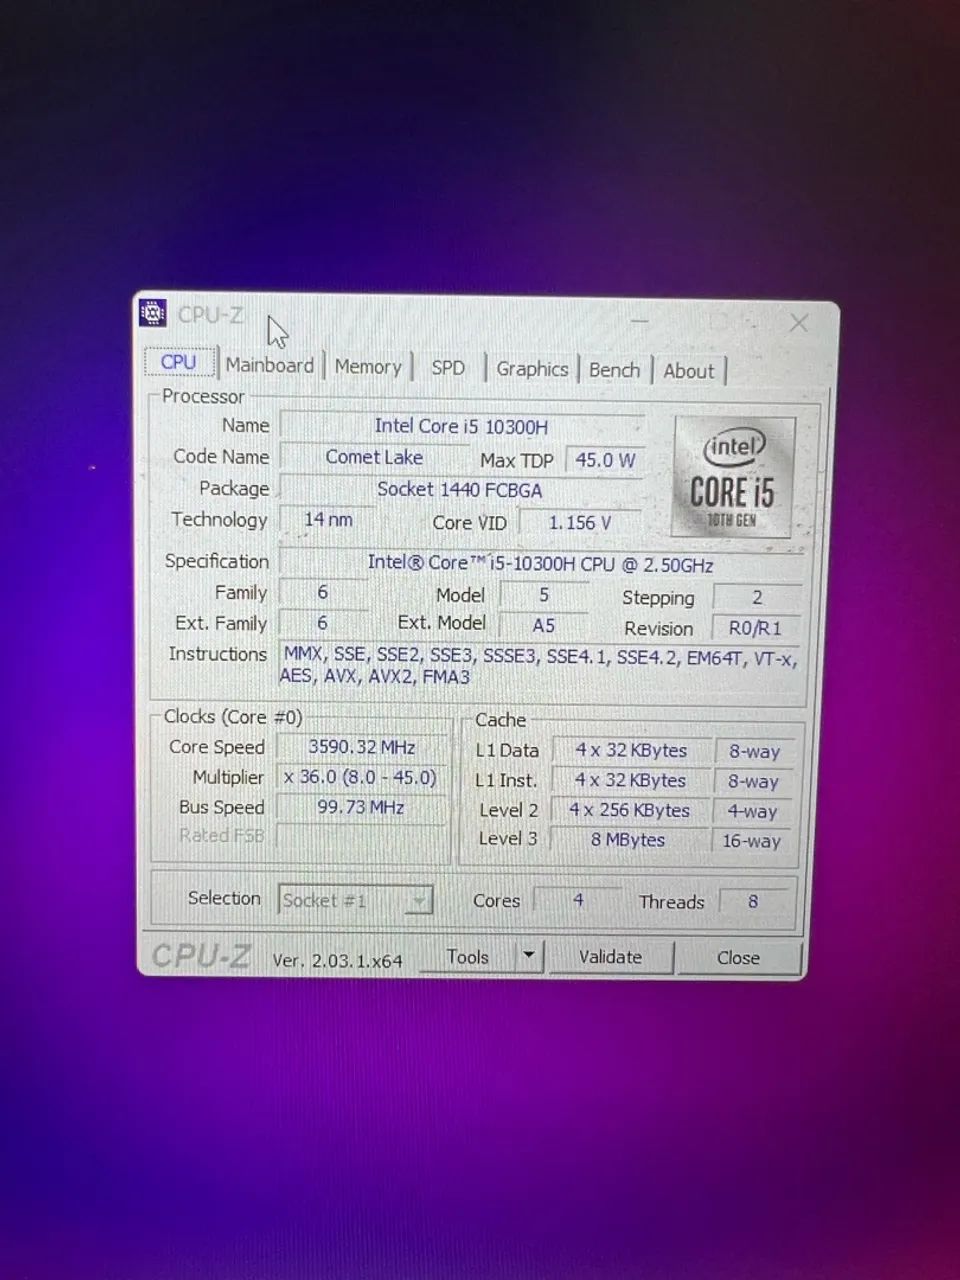Expand the Tools dropdown arrow

529,957
